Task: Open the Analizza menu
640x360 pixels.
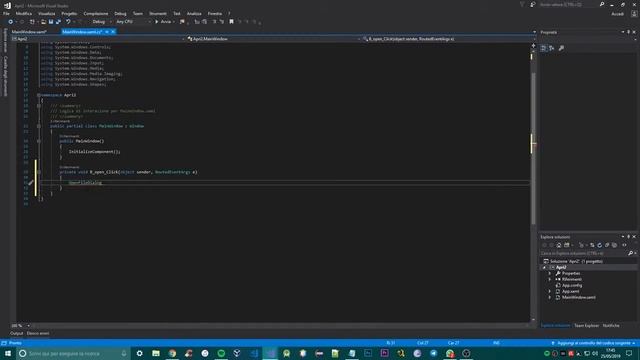Action: pyautogui.click(x=194, y=13)
